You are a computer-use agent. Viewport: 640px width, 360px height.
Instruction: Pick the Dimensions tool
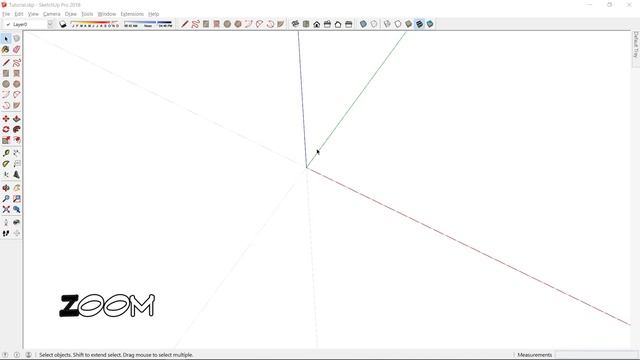[16, 153]
